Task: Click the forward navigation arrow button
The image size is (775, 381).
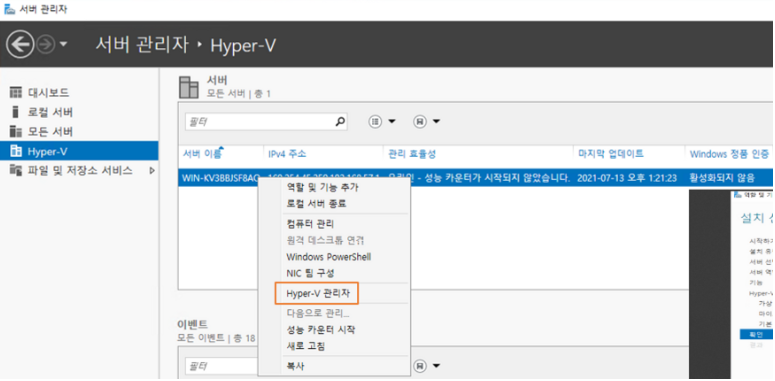Action: click(x=46, y=45)
